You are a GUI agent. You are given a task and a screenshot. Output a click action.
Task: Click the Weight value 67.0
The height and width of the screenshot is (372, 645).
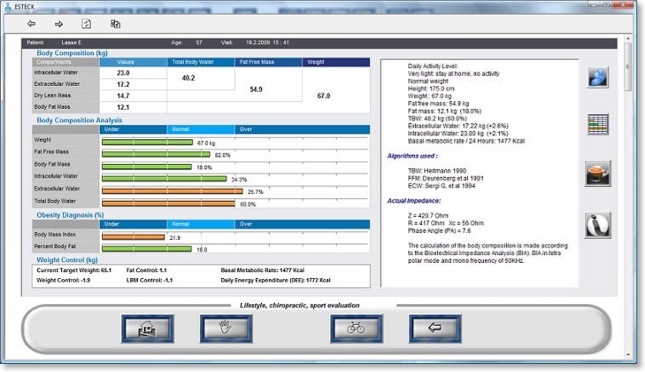323,96
